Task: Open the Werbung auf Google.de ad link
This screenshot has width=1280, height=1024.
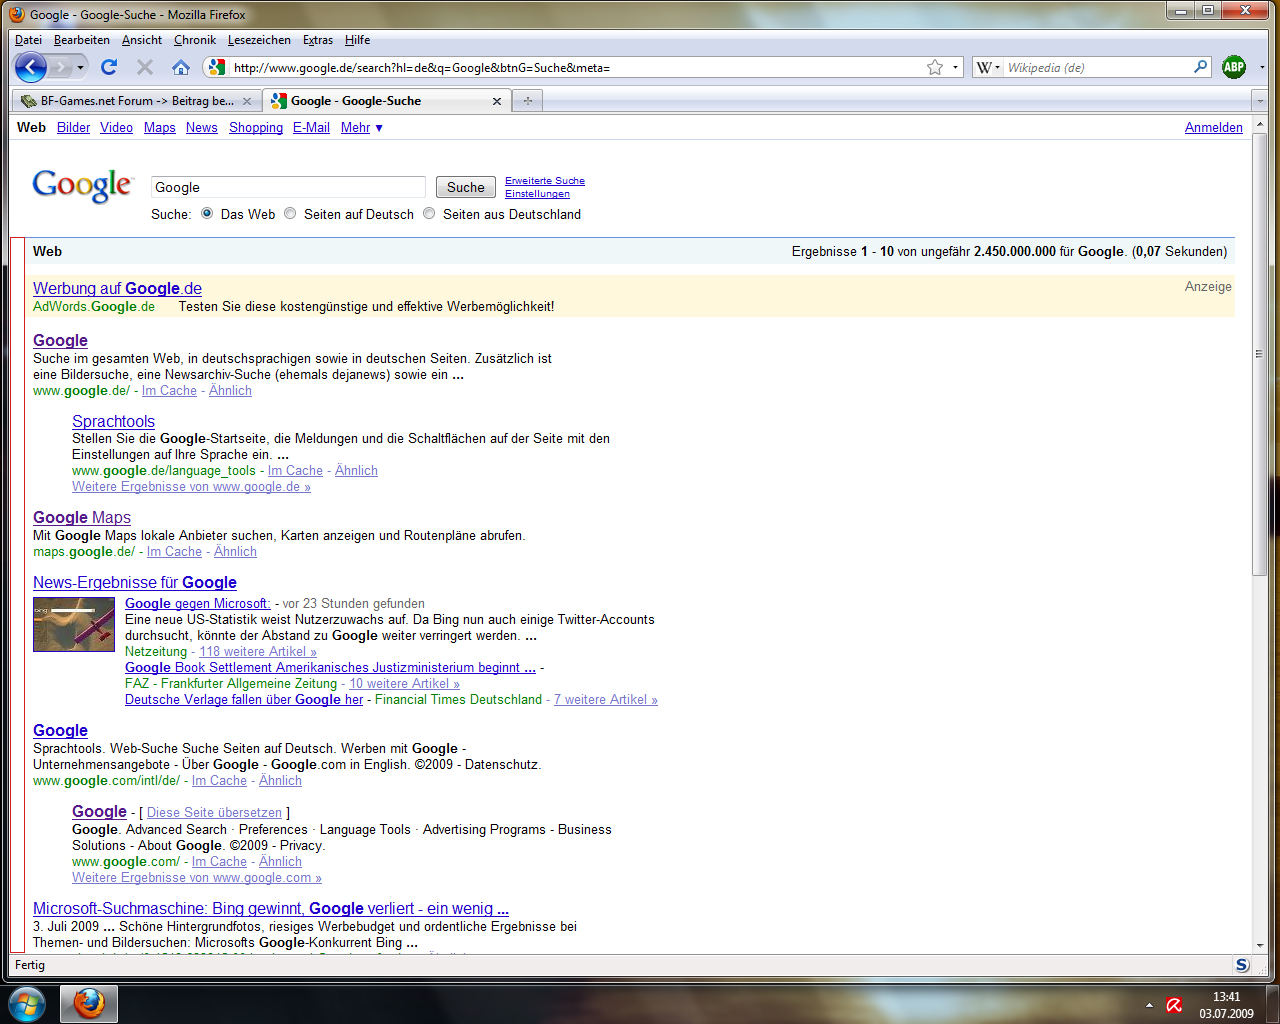Action: tap(117, 288)
